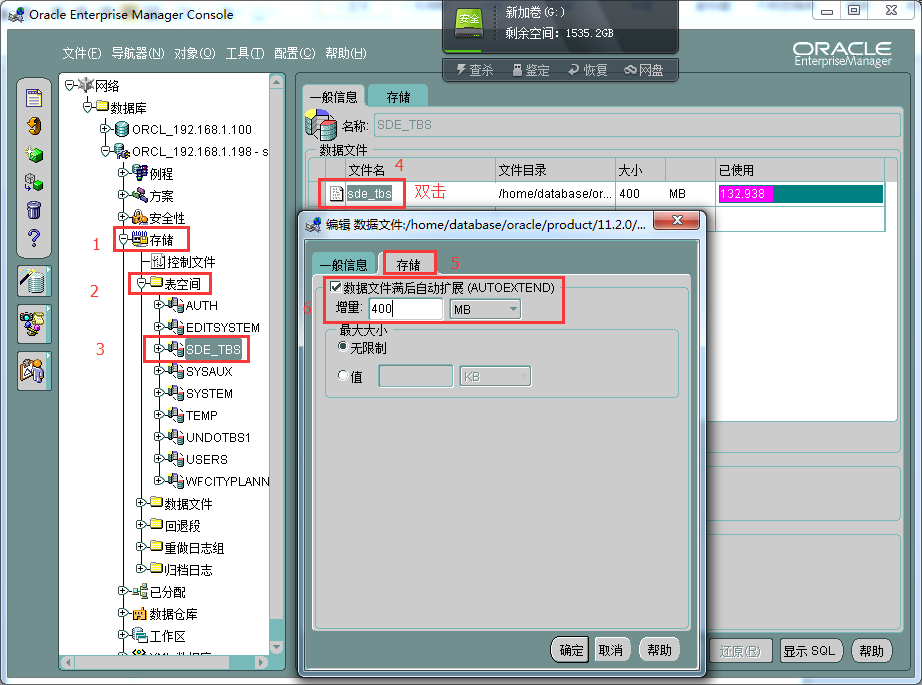The height and width of the screenshot is (685, 922).
Task: Click the report notepad icon in left toolbar
Action: (34, 98)
